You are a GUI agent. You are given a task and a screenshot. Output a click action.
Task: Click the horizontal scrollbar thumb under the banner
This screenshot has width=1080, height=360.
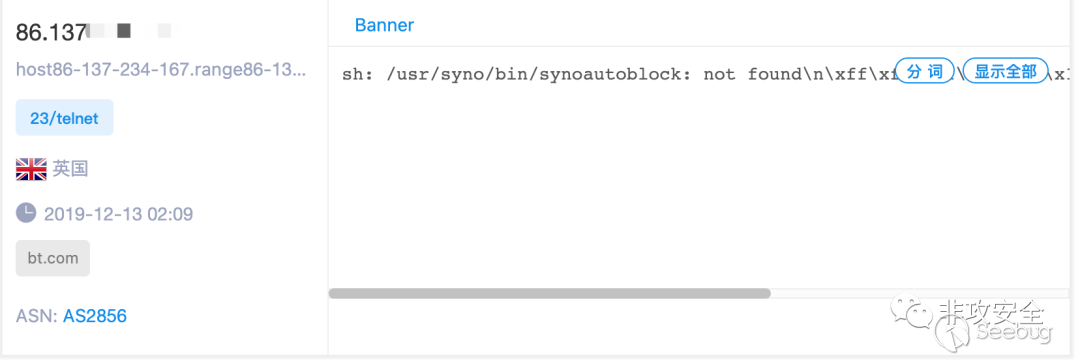pos(550,293)
